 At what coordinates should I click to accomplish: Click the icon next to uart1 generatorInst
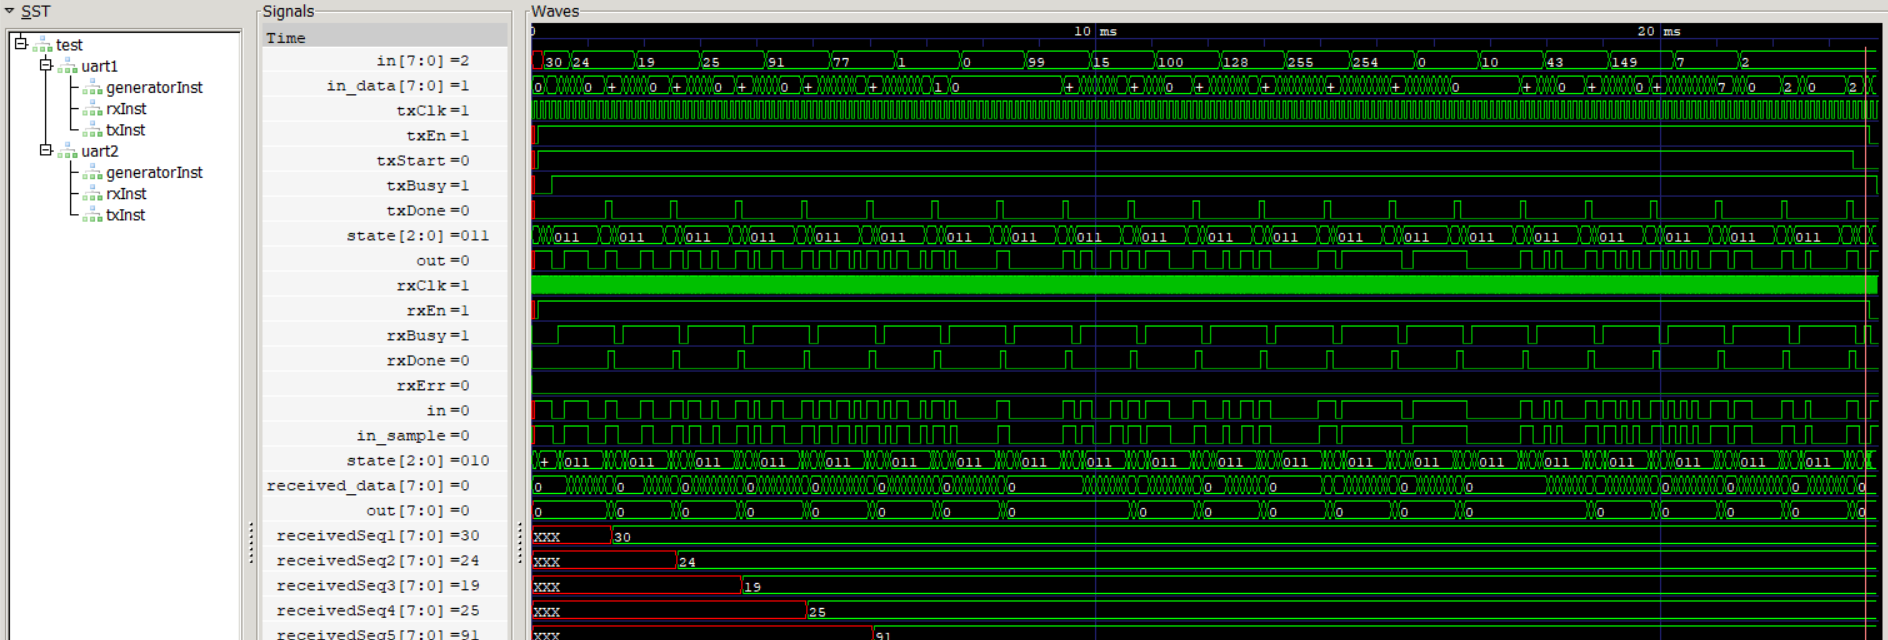click(x=92, y=88)
